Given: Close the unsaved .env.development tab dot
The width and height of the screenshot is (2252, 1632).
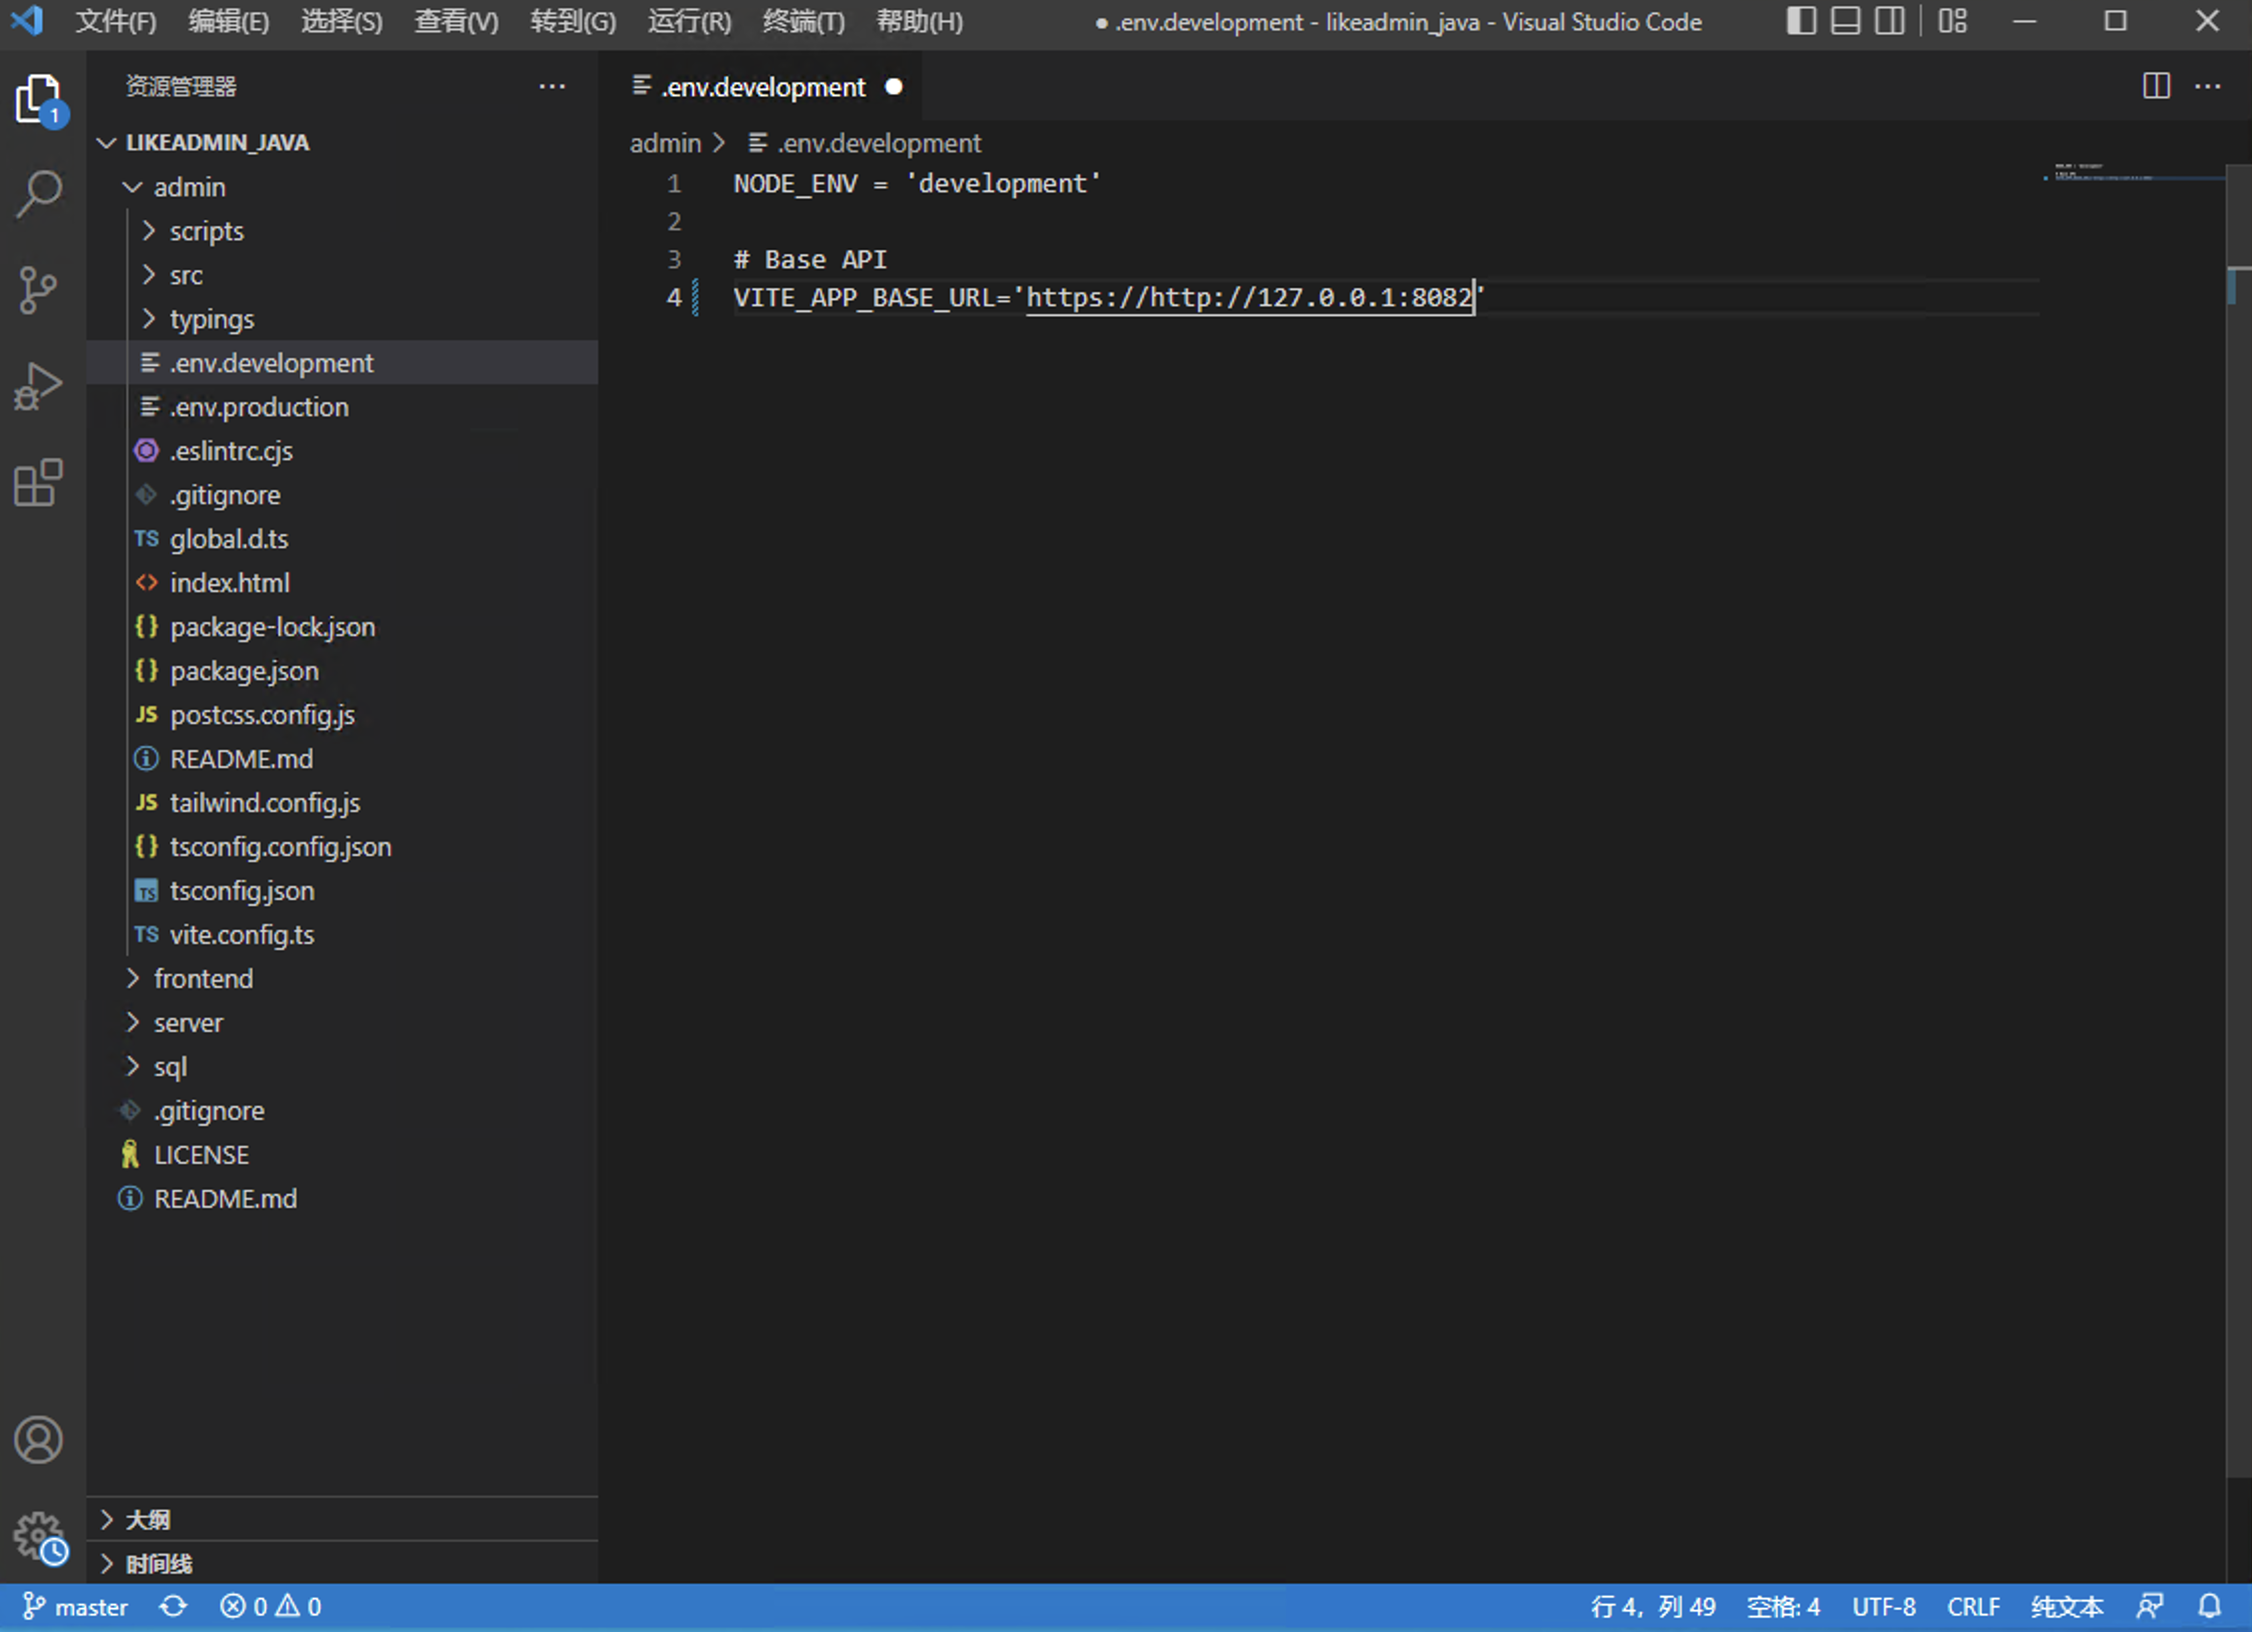Looking at the screenshot, I should point(894,87).
